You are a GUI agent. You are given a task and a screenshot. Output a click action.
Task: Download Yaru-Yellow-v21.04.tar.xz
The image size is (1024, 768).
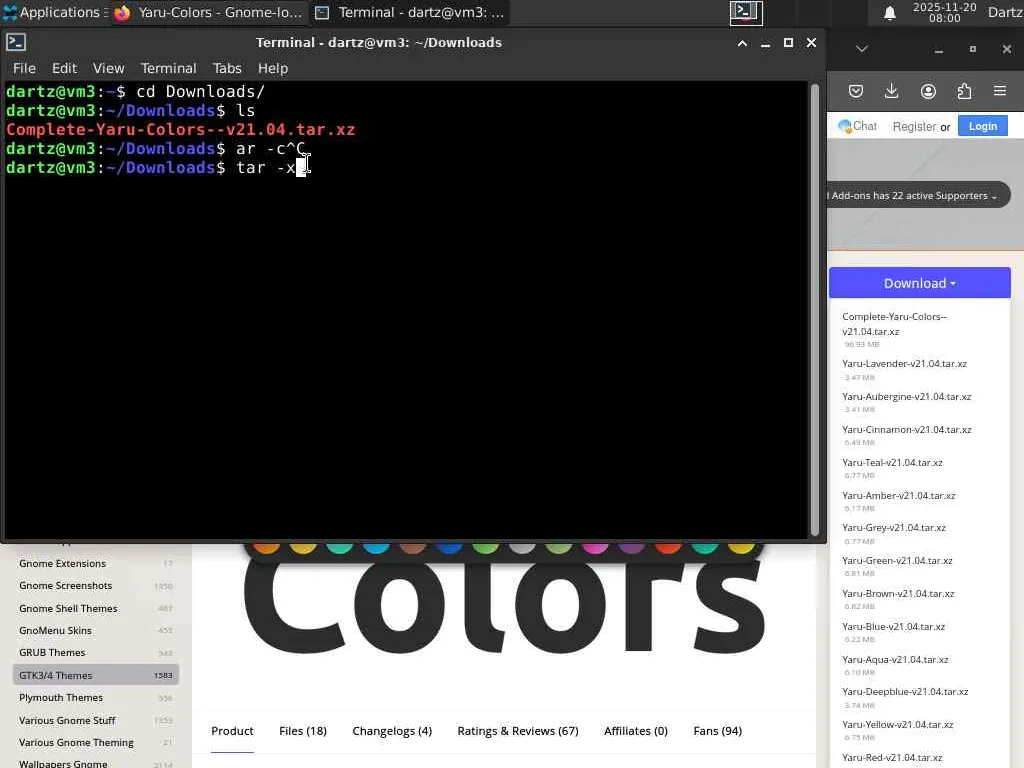click(897, 725)
